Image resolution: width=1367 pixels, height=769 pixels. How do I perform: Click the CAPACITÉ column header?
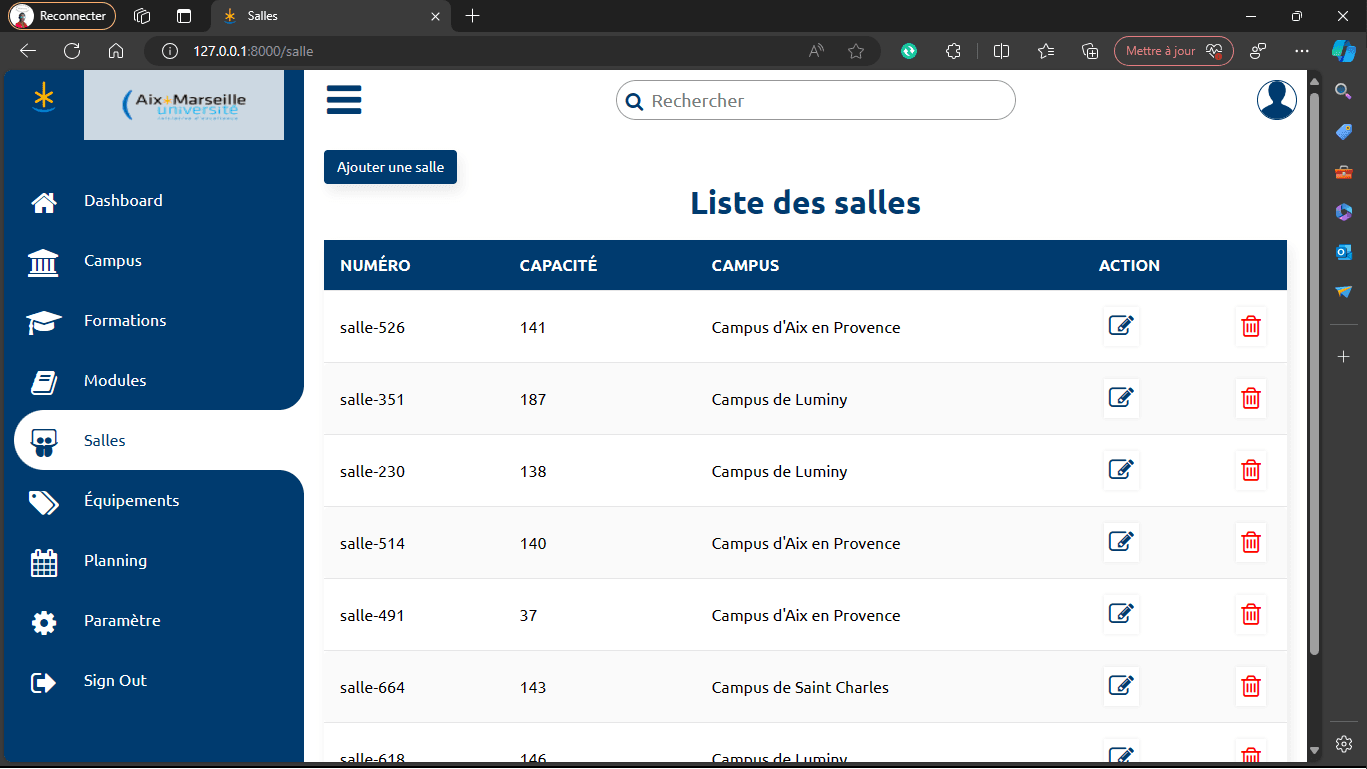(x=558, y=265)
